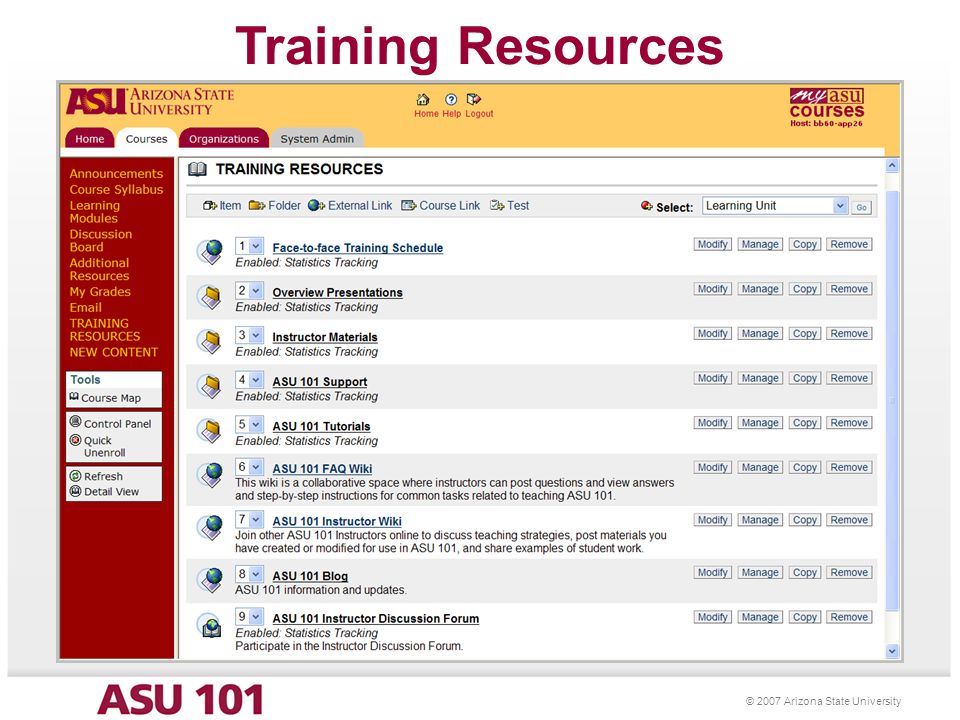The image size is (960, 720).
Task: Open position dropdown 9 for Instructor Discussion Forum
Action: tap(249, 617)
